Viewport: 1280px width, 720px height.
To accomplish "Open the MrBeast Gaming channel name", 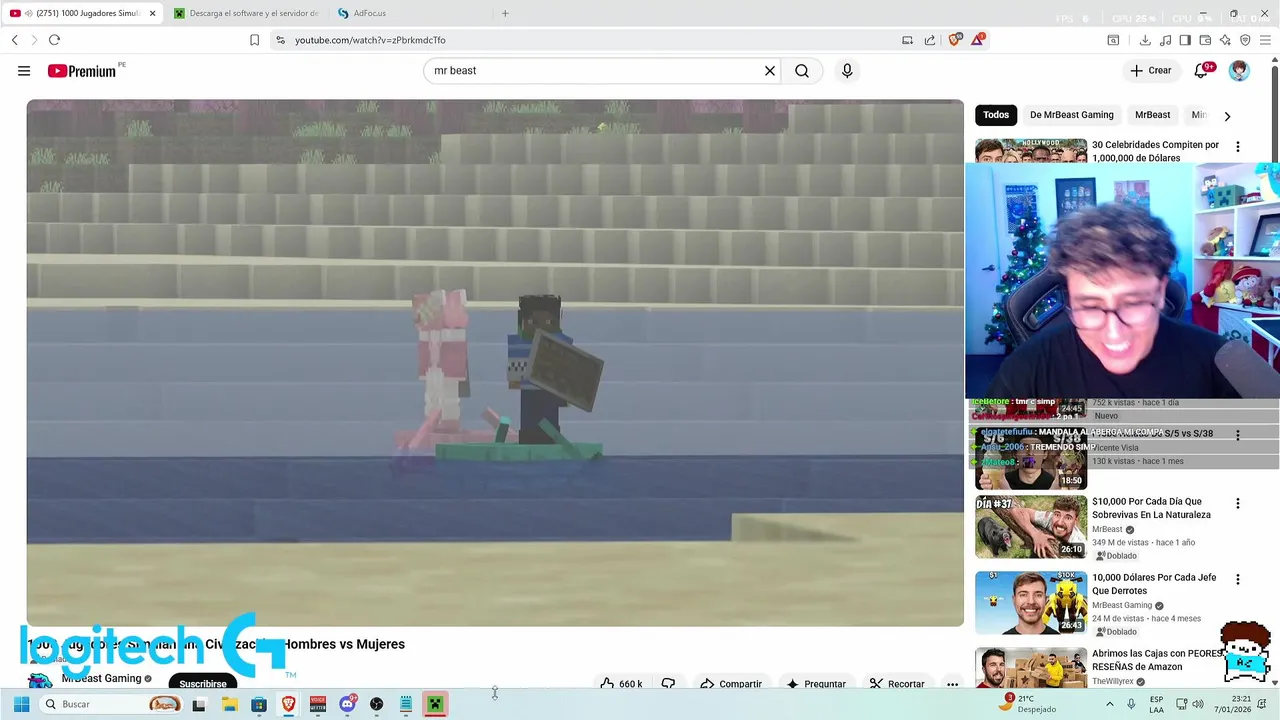I will (x=101, y=678).
